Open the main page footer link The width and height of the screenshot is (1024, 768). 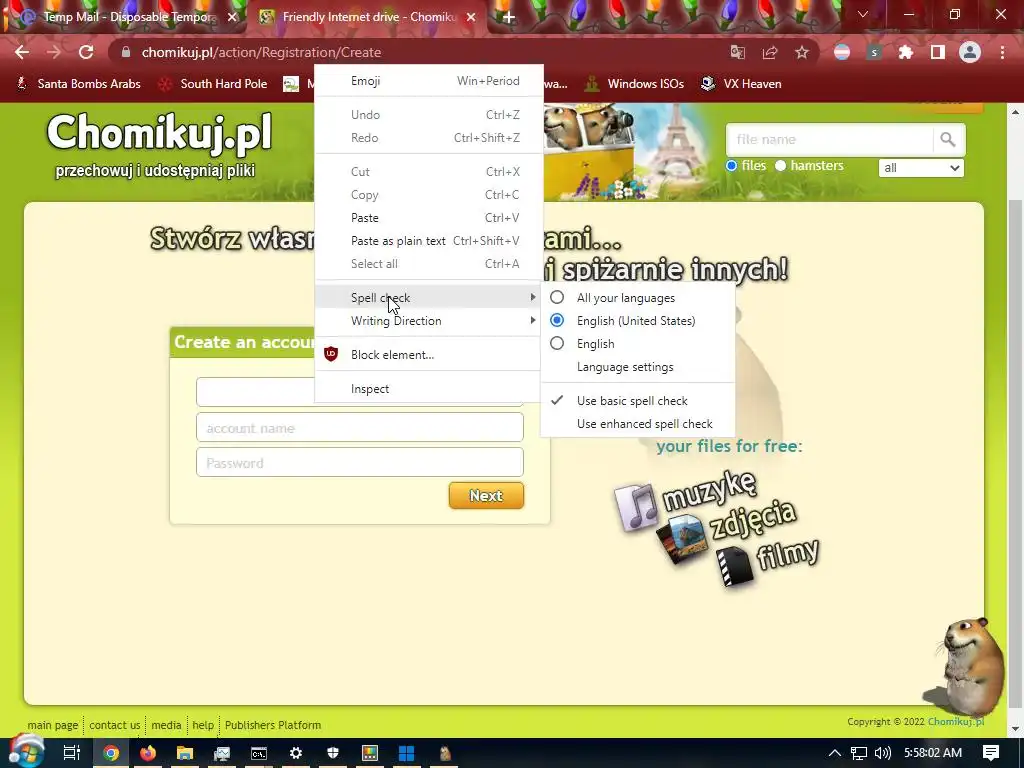coord(53,725)
